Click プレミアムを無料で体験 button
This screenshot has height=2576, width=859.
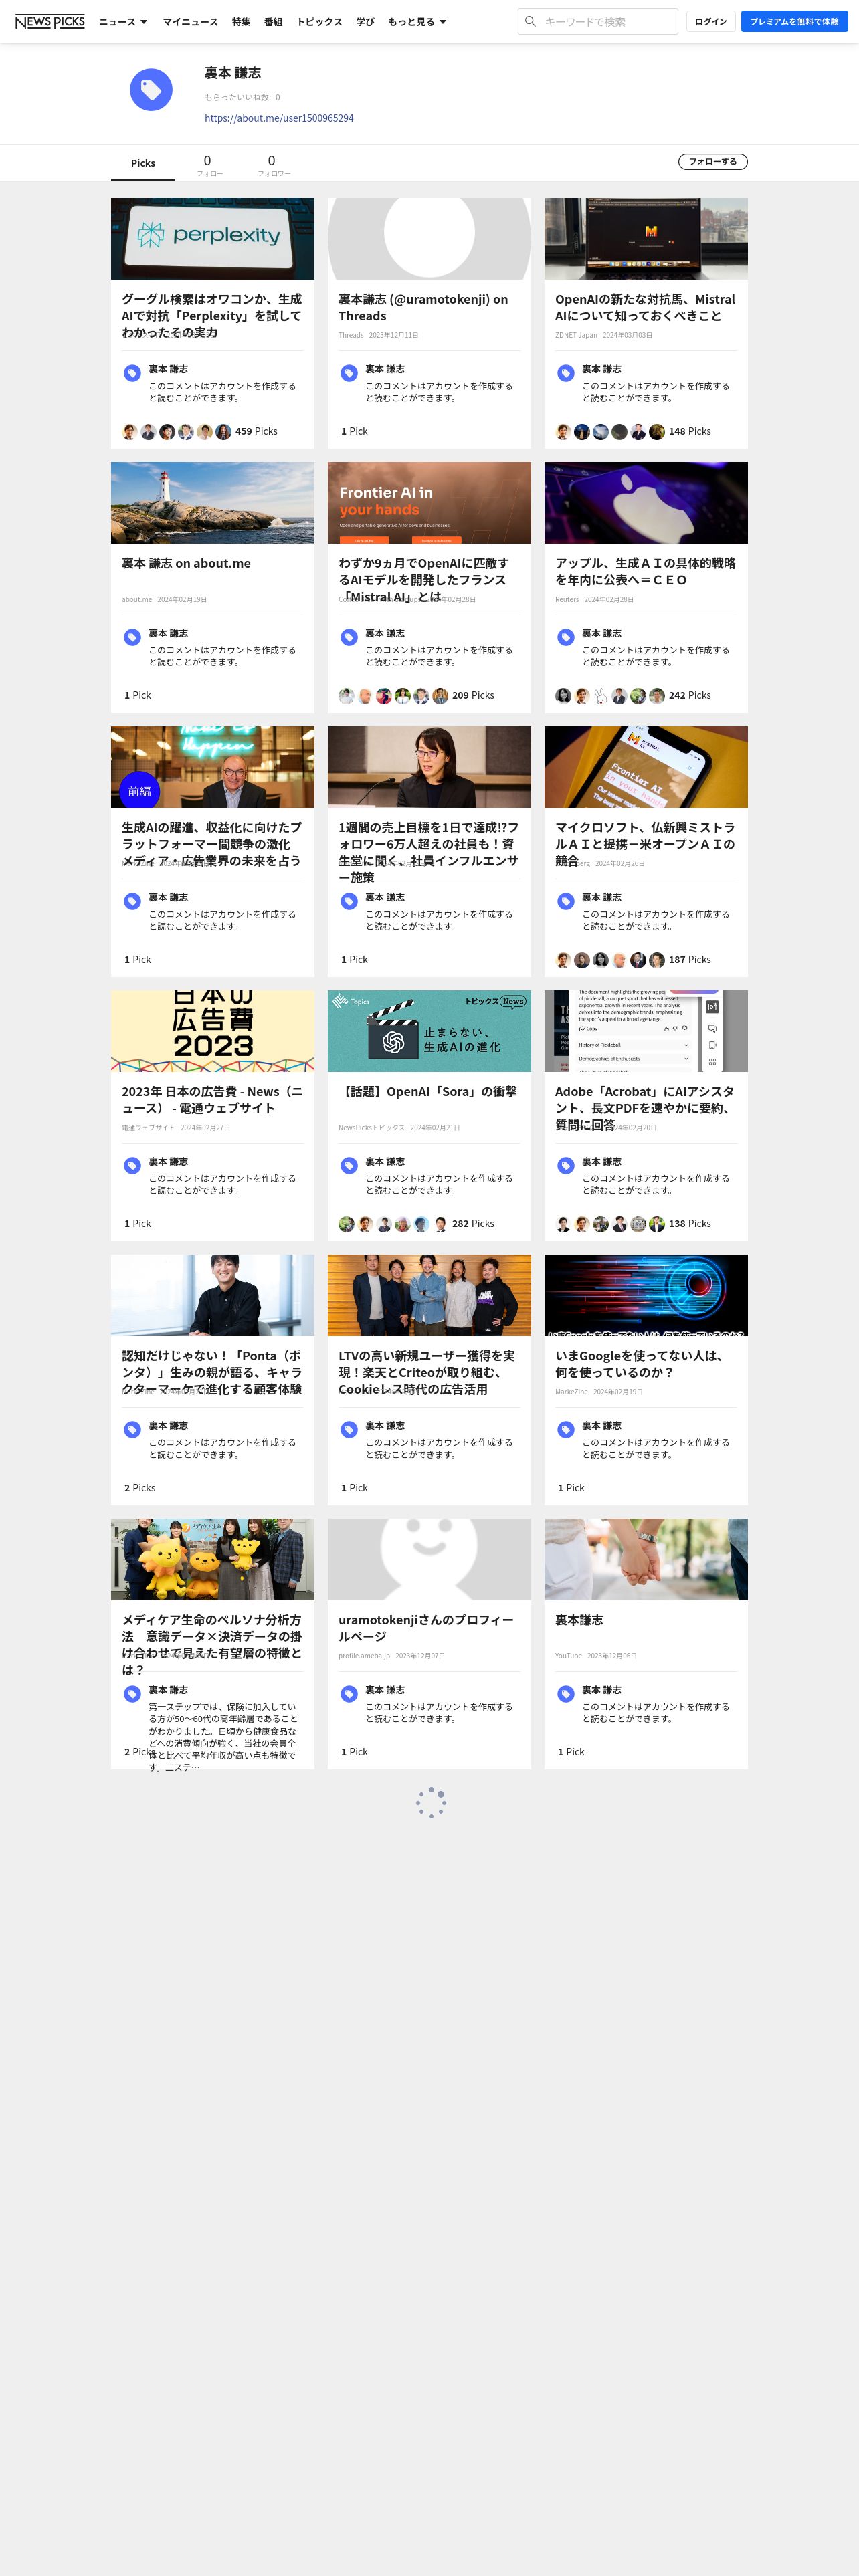[x=794, y=21]
